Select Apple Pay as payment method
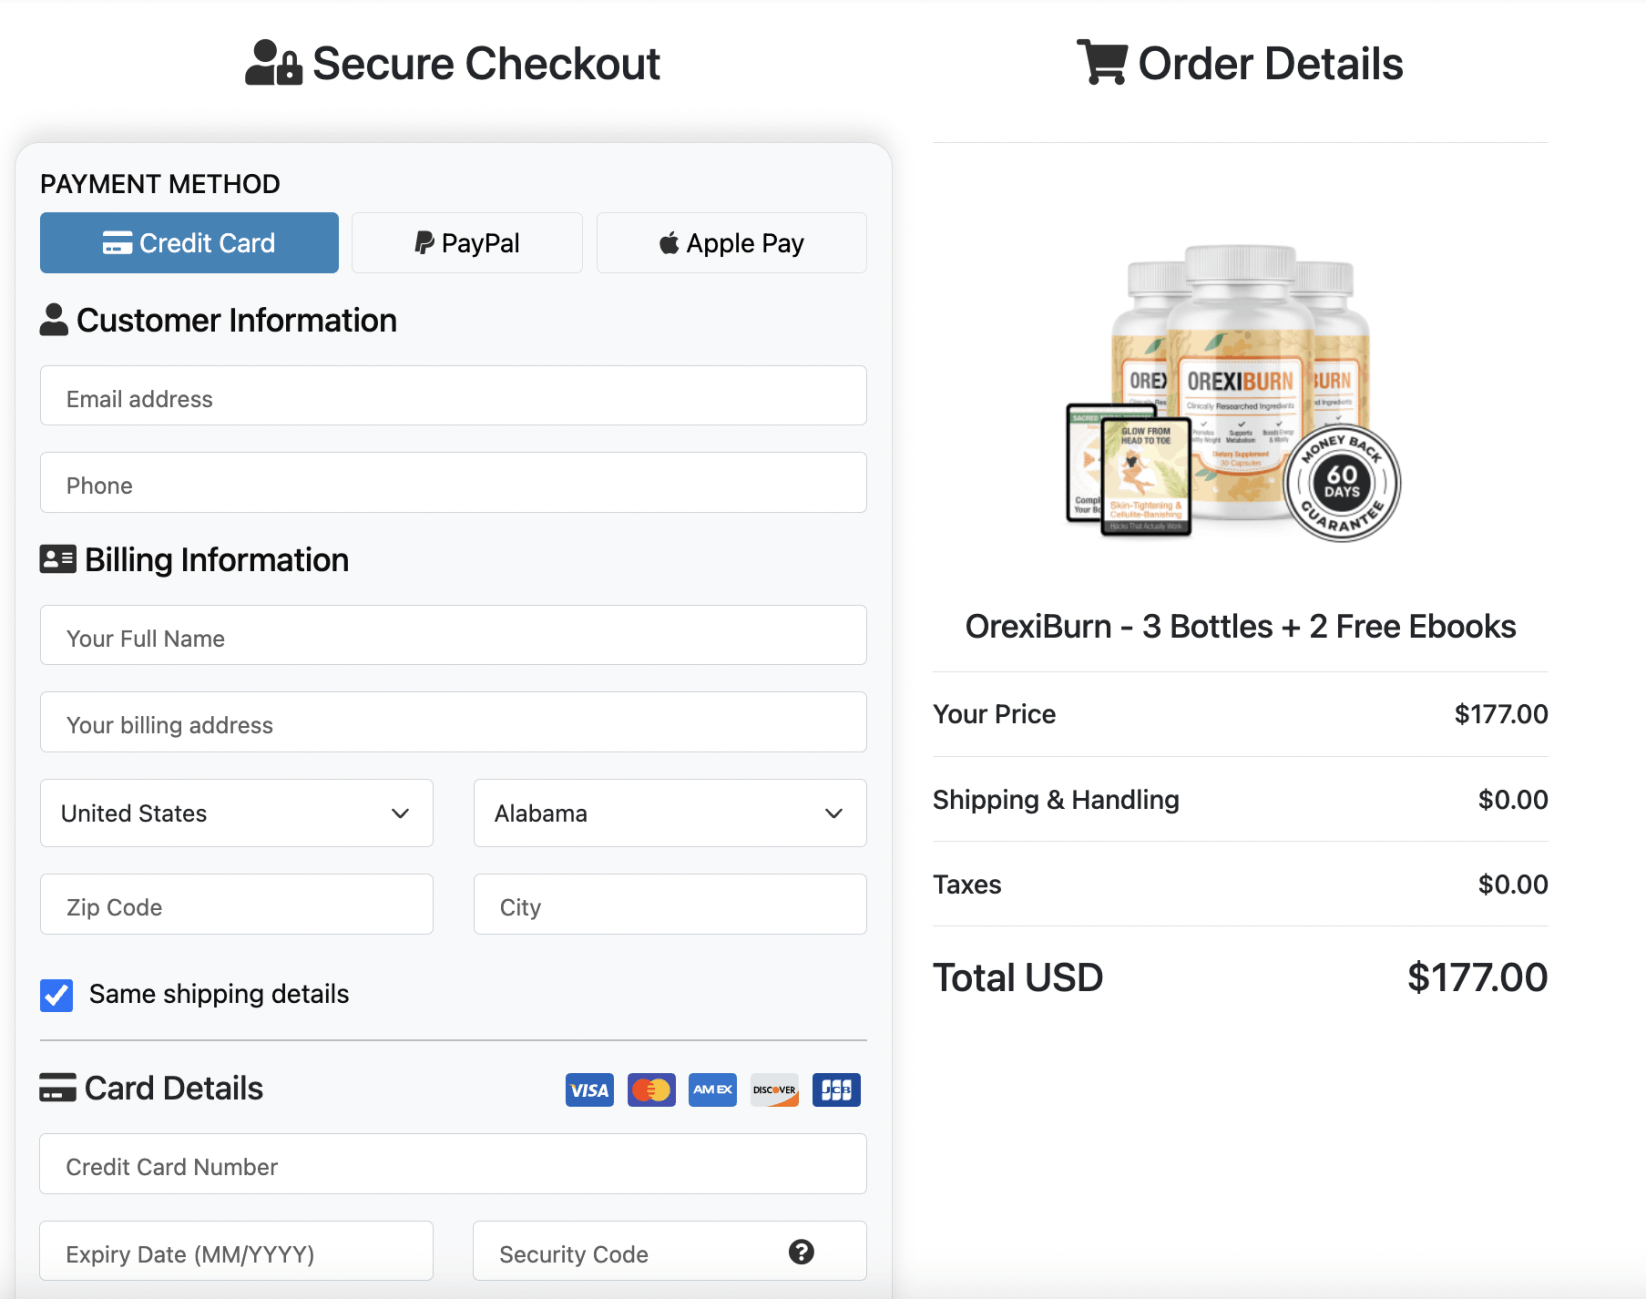Image resolution: width=1646 pixels, height=1299 pixels. [x=731, y=242]
